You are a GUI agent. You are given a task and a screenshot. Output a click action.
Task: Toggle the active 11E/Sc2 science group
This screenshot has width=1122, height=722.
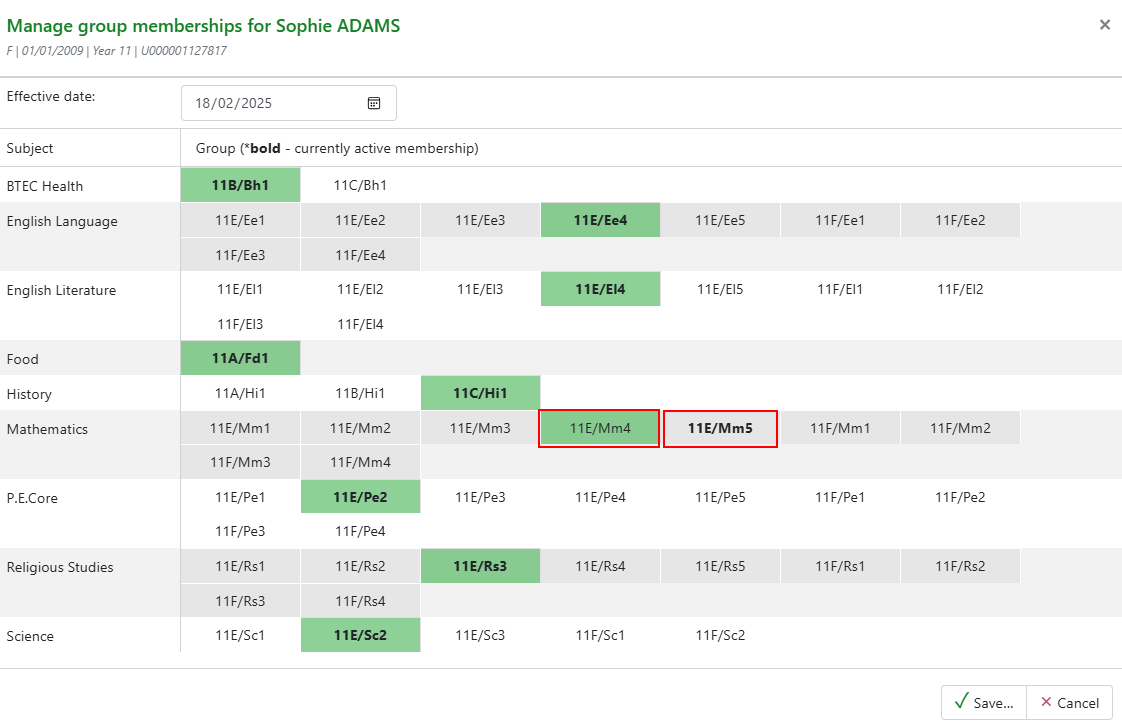coord(361,635)
